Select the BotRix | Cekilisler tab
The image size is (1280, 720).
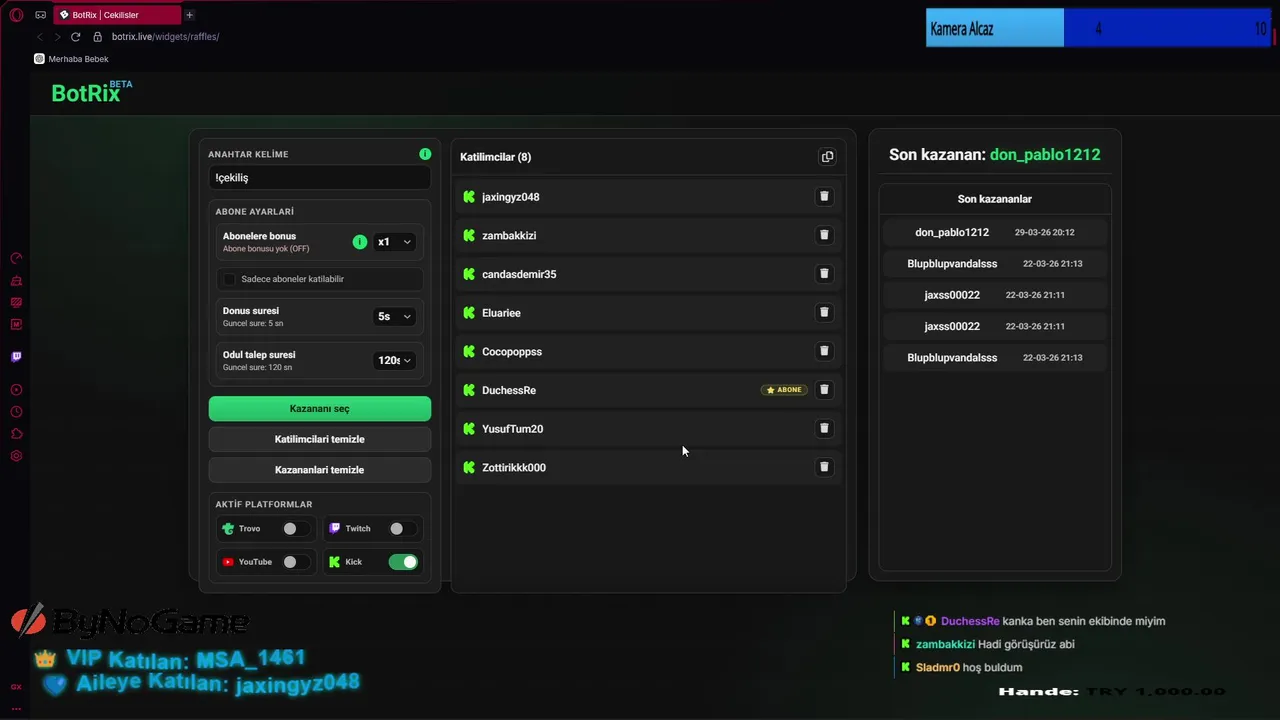click(x=118, y=15)
